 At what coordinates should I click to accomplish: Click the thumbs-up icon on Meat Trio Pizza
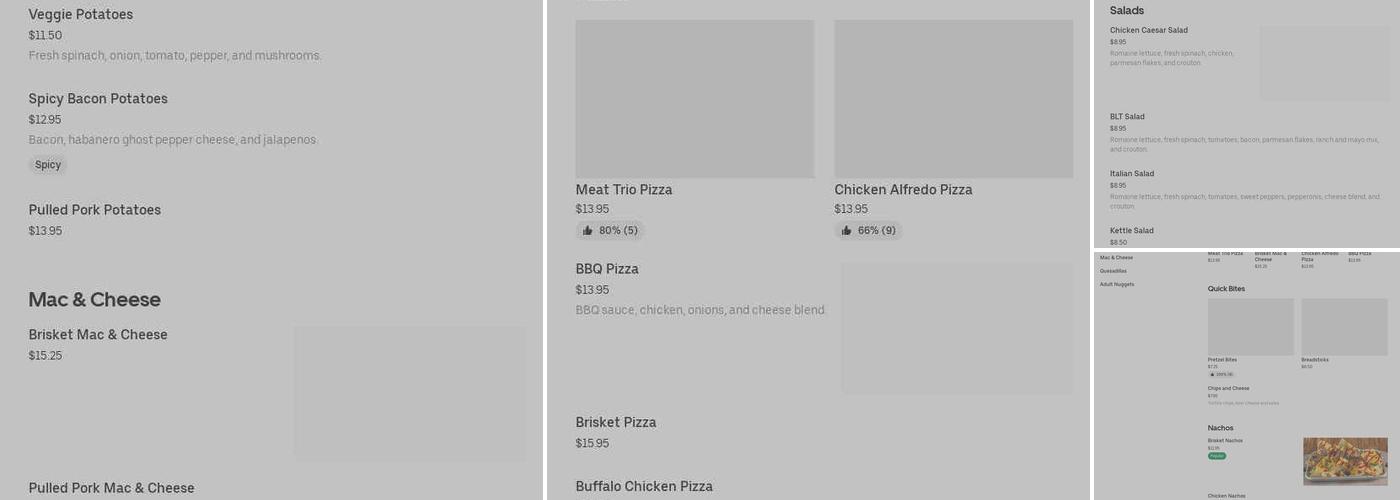point(587,231)
